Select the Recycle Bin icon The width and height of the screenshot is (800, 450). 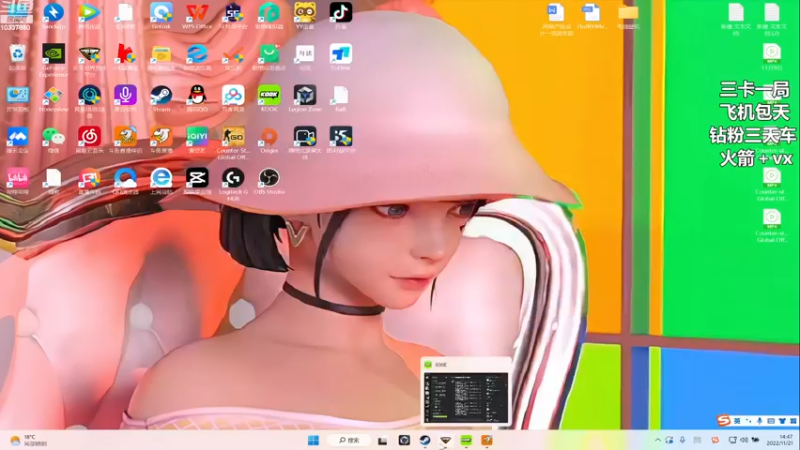point(17,57)
